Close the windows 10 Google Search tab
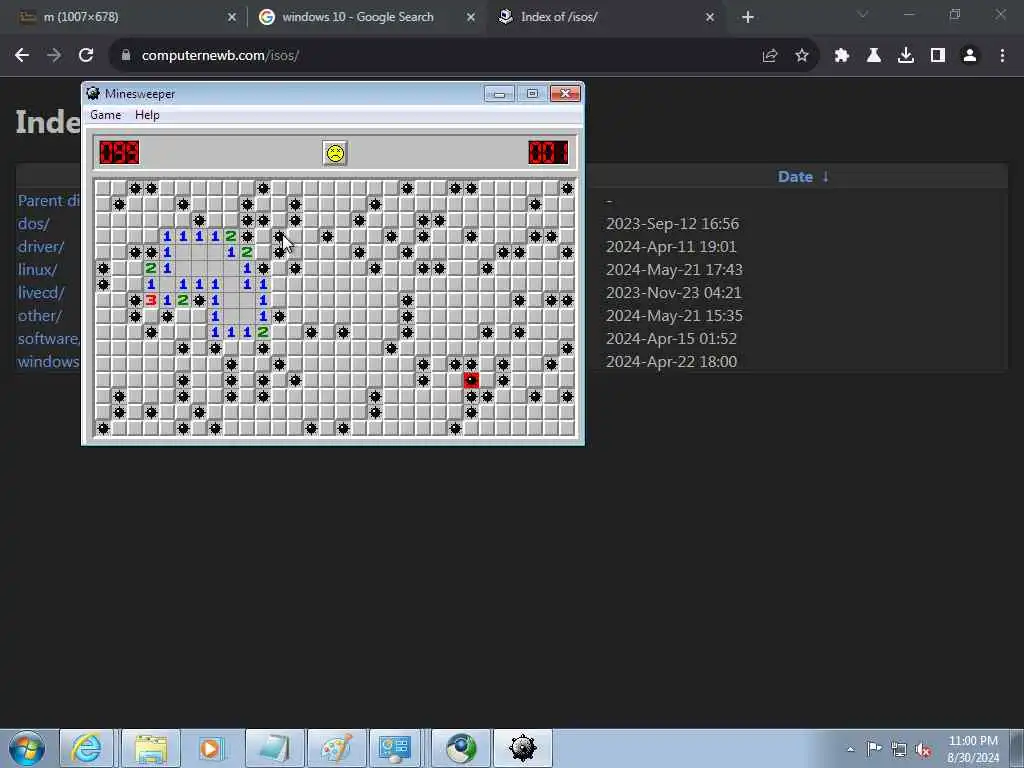1024x768 pixels. 471,17
